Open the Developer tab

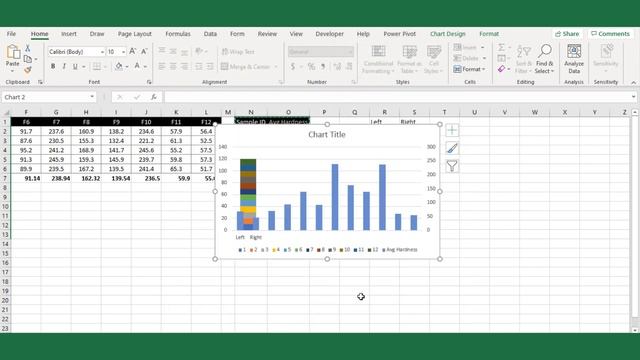(329, 34)
